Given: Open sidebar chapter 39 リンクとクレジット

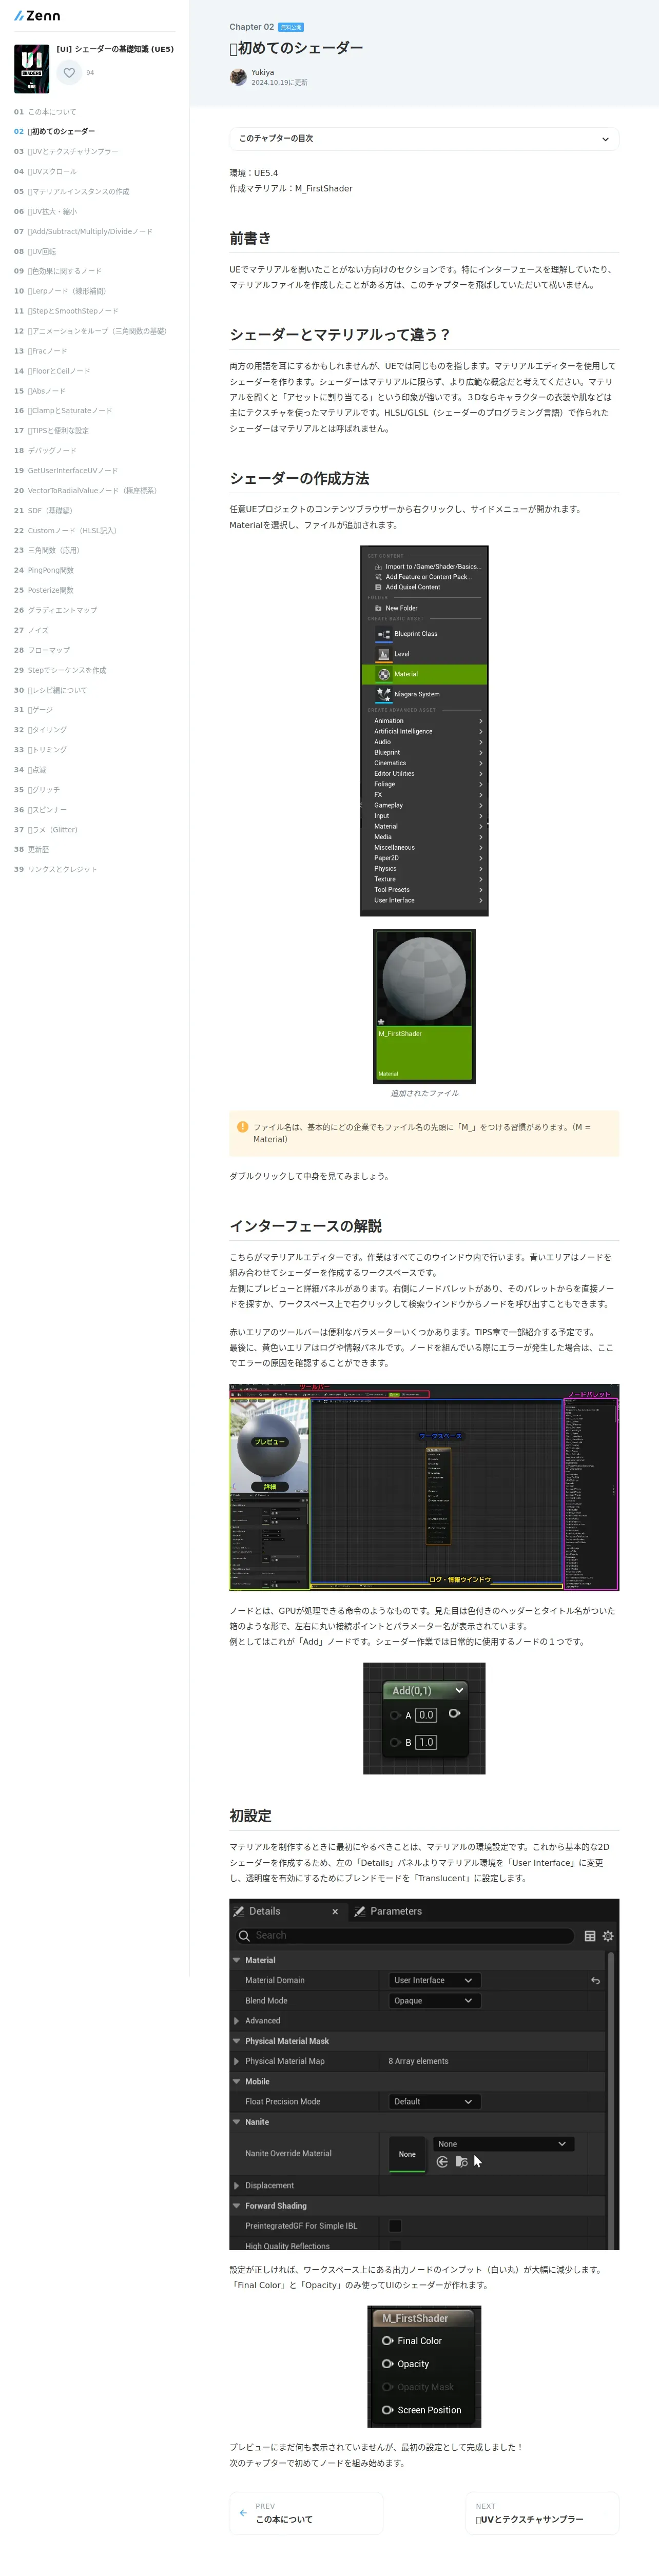Looking at the screenshot, I should (55, 869).
